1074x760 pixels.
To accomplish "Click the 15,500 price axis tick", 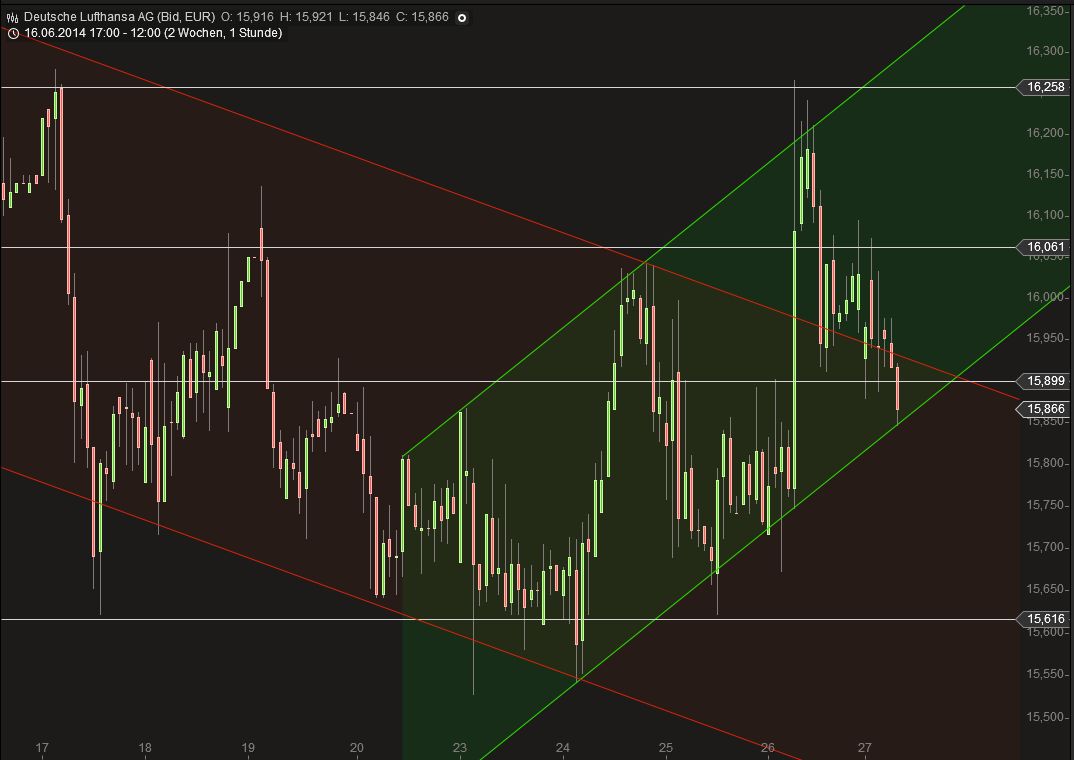I will [x=1045, y=717].
